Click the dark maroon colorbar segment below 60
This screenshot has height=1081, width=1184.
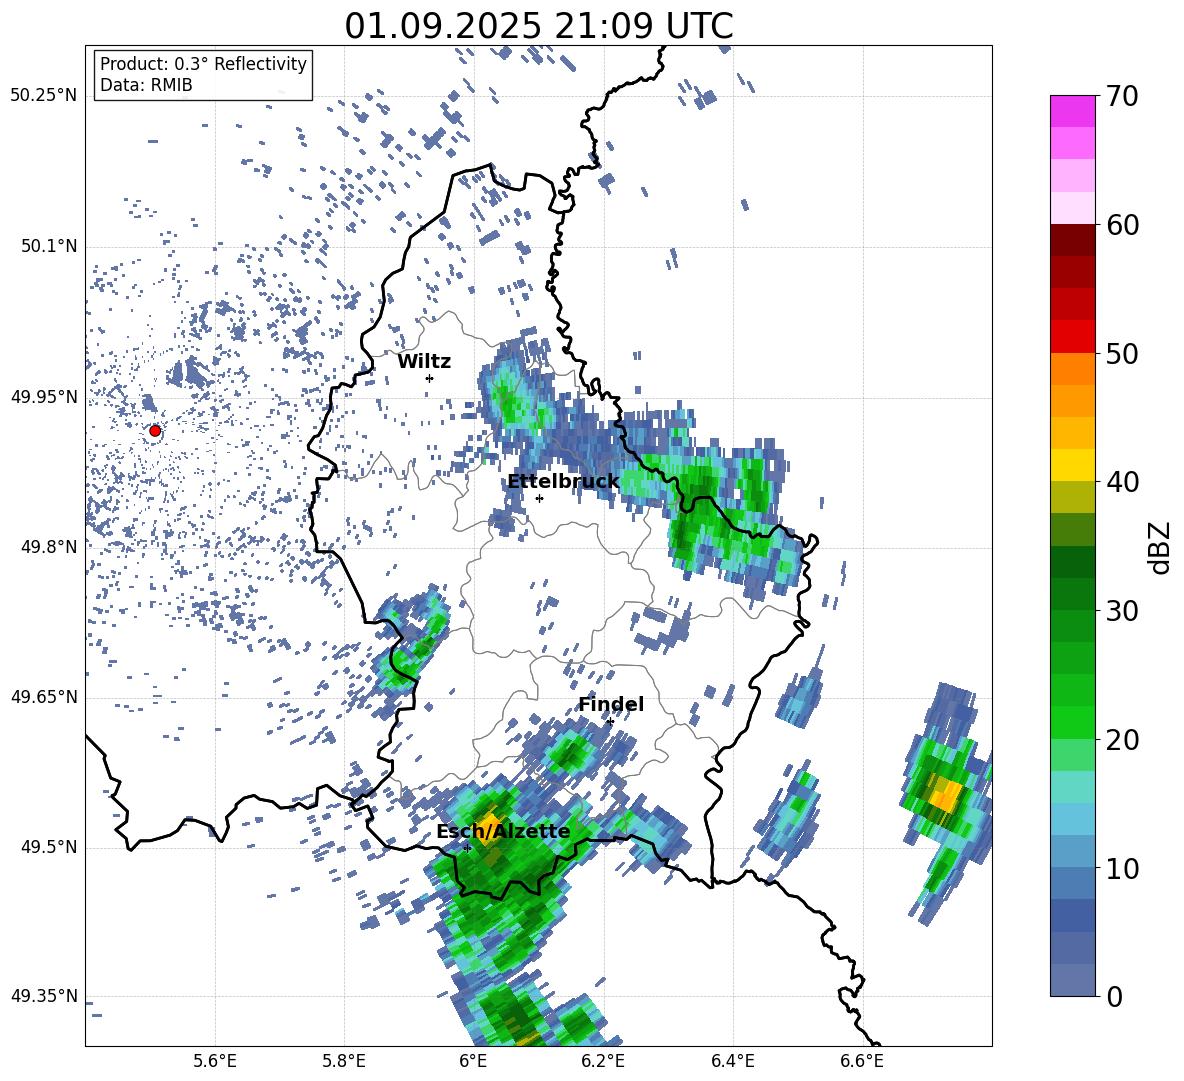(x=1072, y=240)
